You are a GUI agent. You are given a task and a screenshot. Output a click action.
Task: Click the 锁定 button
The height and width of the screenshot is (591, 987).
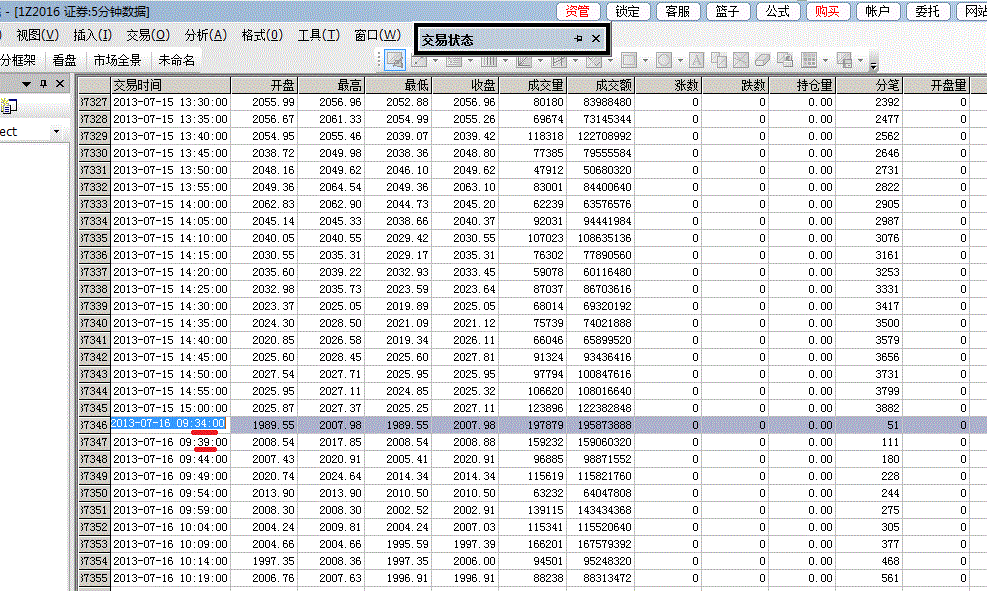[x=627, y=11]
